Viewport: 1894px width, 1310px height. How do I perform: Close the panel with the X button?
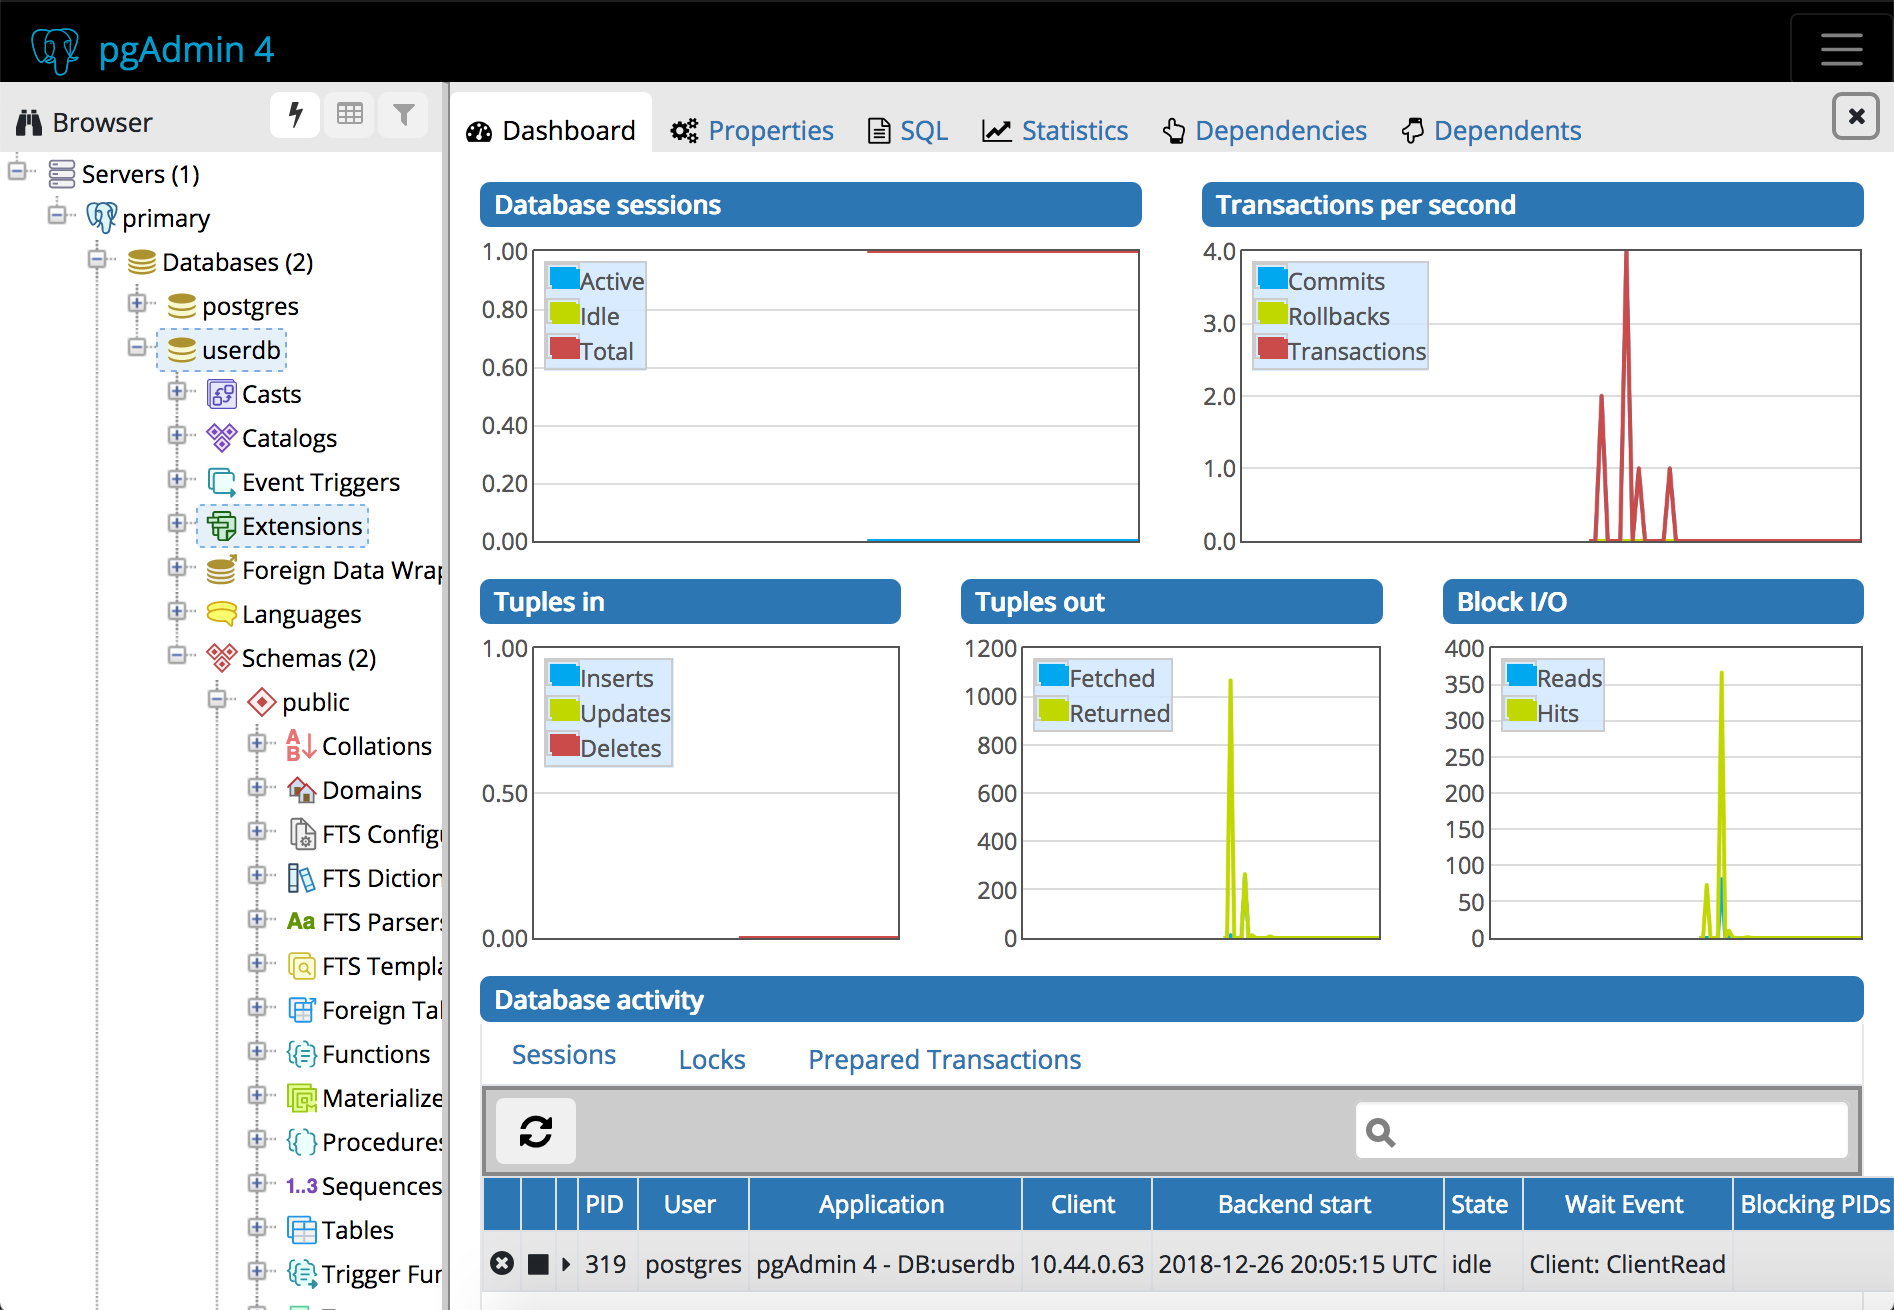pyautogui.click(x=1855, y=116)
